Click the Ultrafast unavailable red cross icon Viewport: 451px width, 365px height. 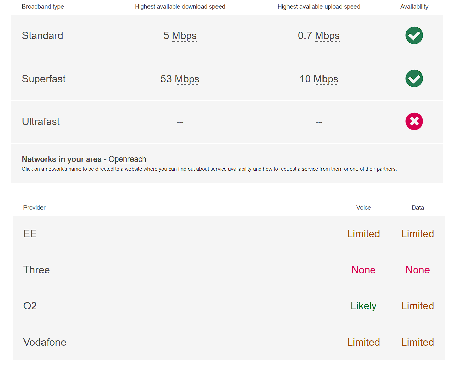pos(414,121)
